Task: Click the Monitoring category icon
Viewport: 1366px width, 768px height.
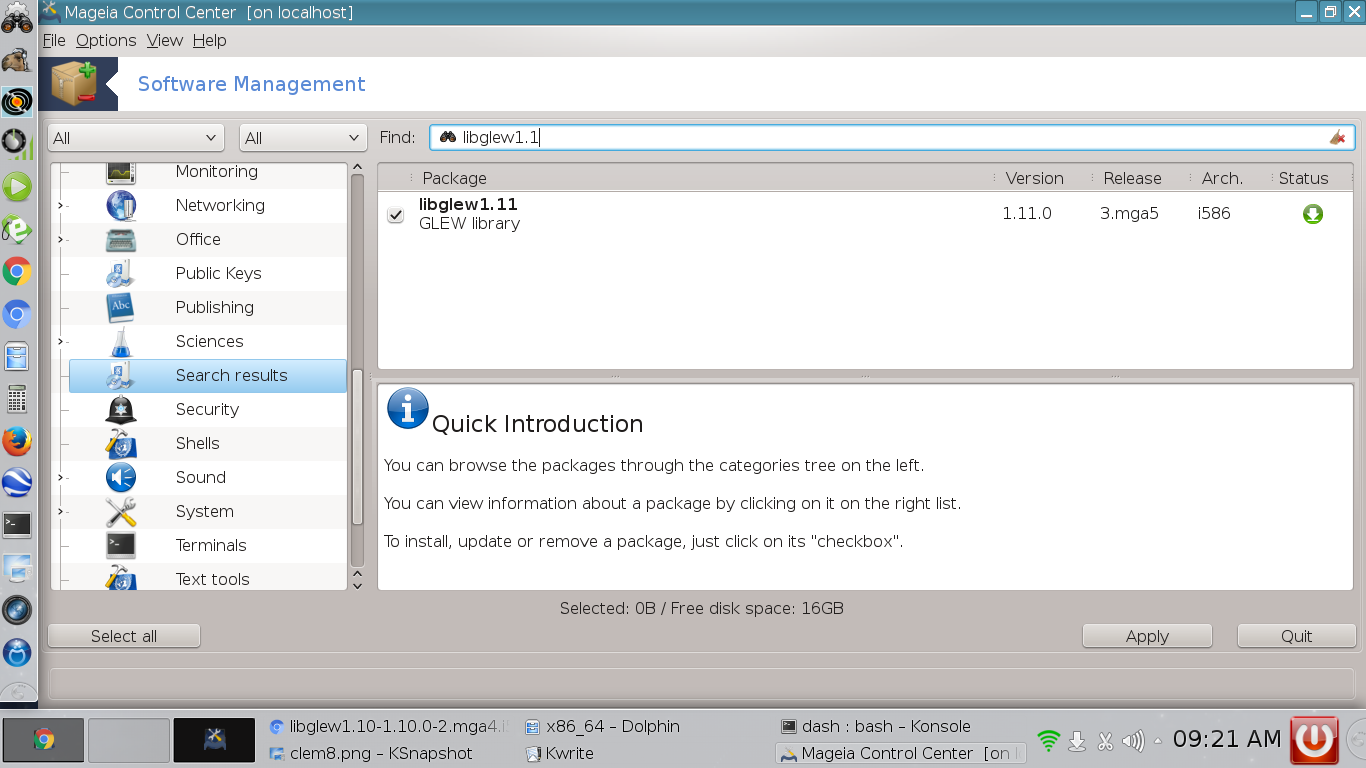Action: 121,172
